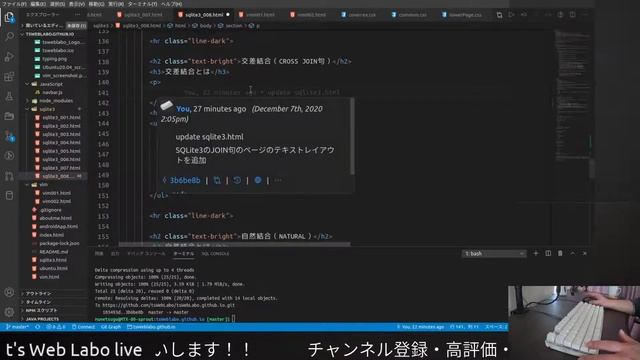Click the blue globe icon in hover popup
The height and width of the screenshot is (360, 640).
point(258,180)
